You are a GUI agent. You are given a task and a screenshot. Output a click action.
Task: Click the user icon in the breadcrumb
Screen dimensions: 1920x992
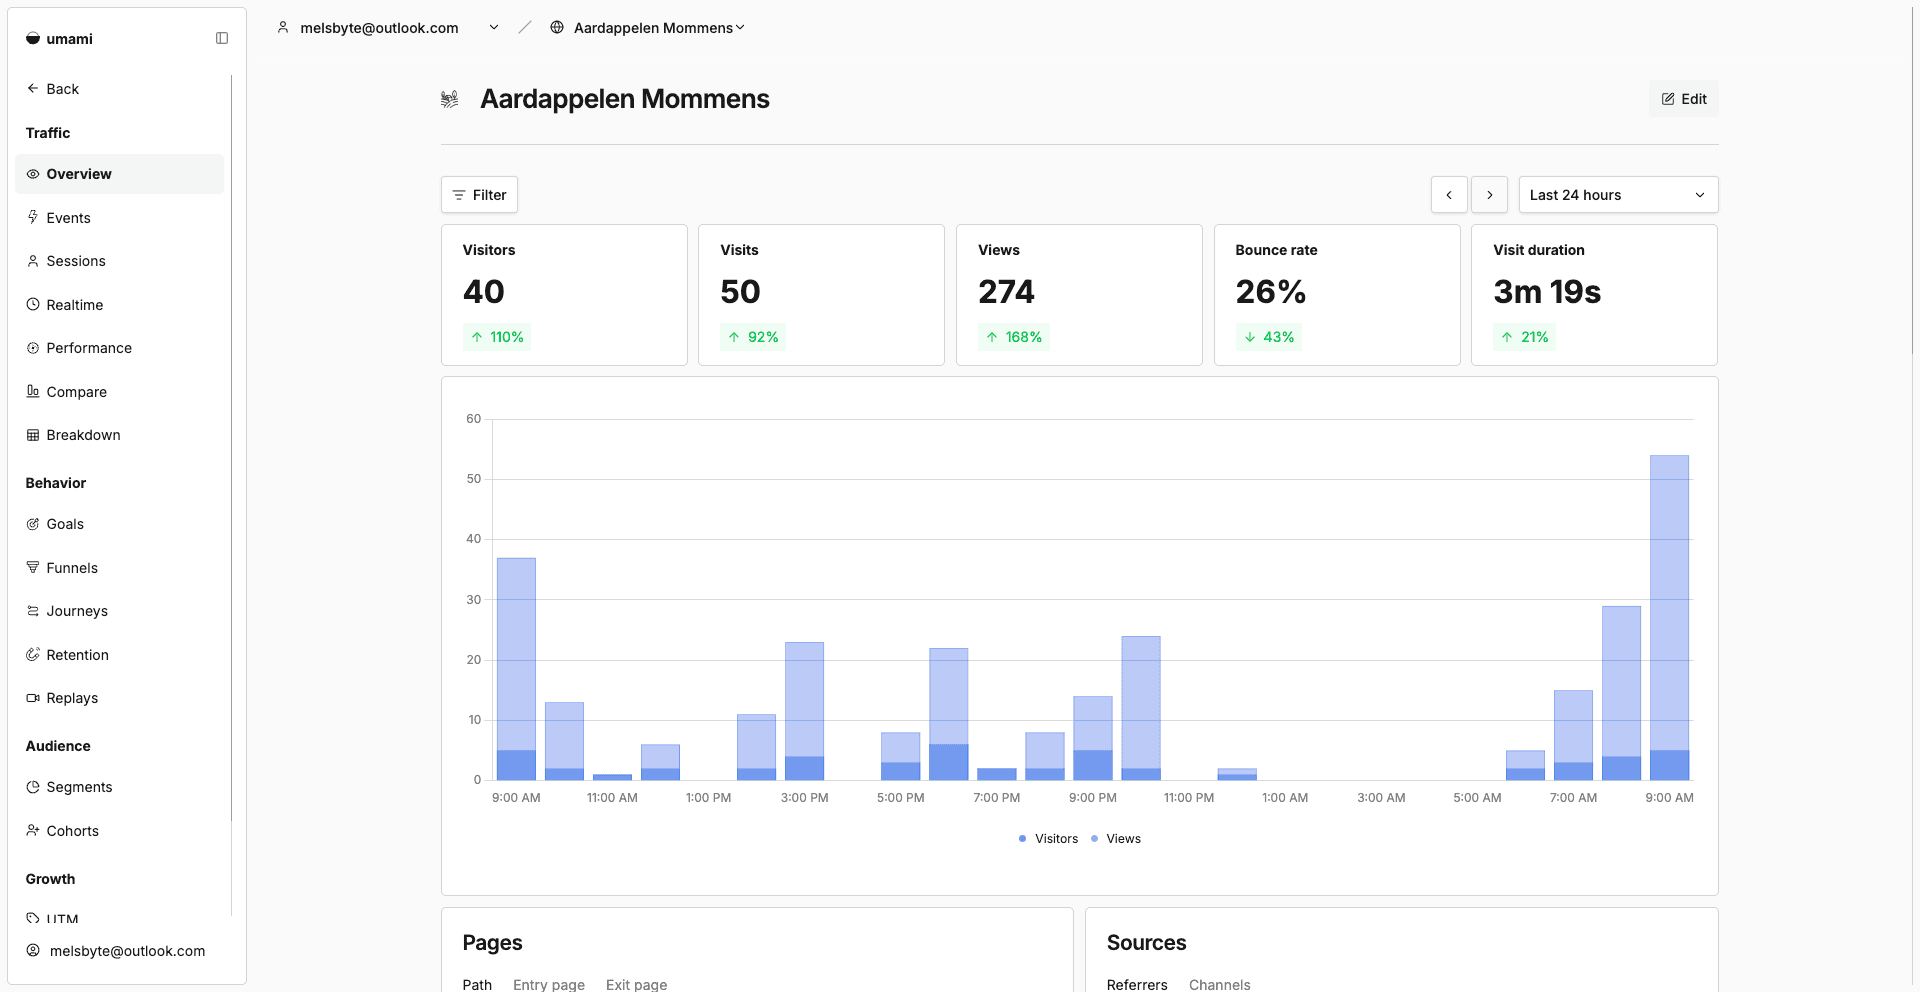click(283, 27)
